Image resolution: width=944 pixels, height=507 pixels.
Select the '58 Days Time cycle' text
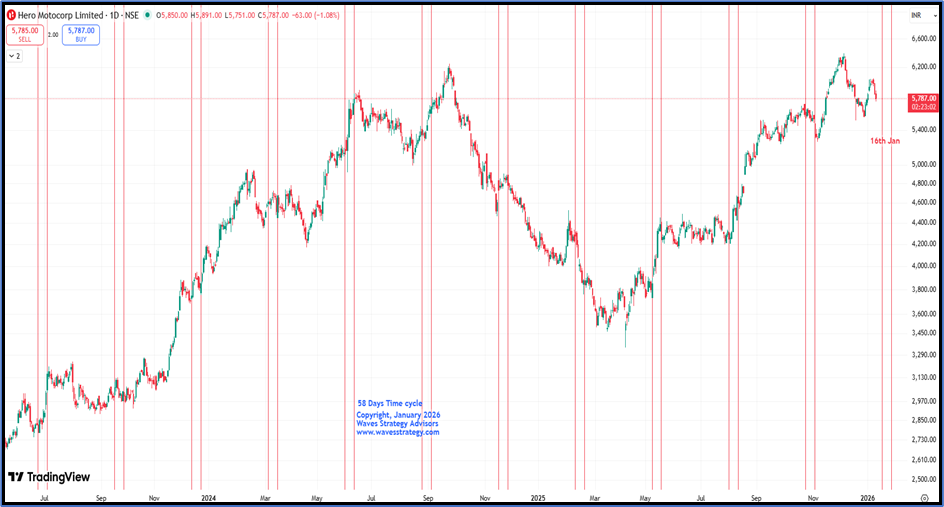point(390,403)
